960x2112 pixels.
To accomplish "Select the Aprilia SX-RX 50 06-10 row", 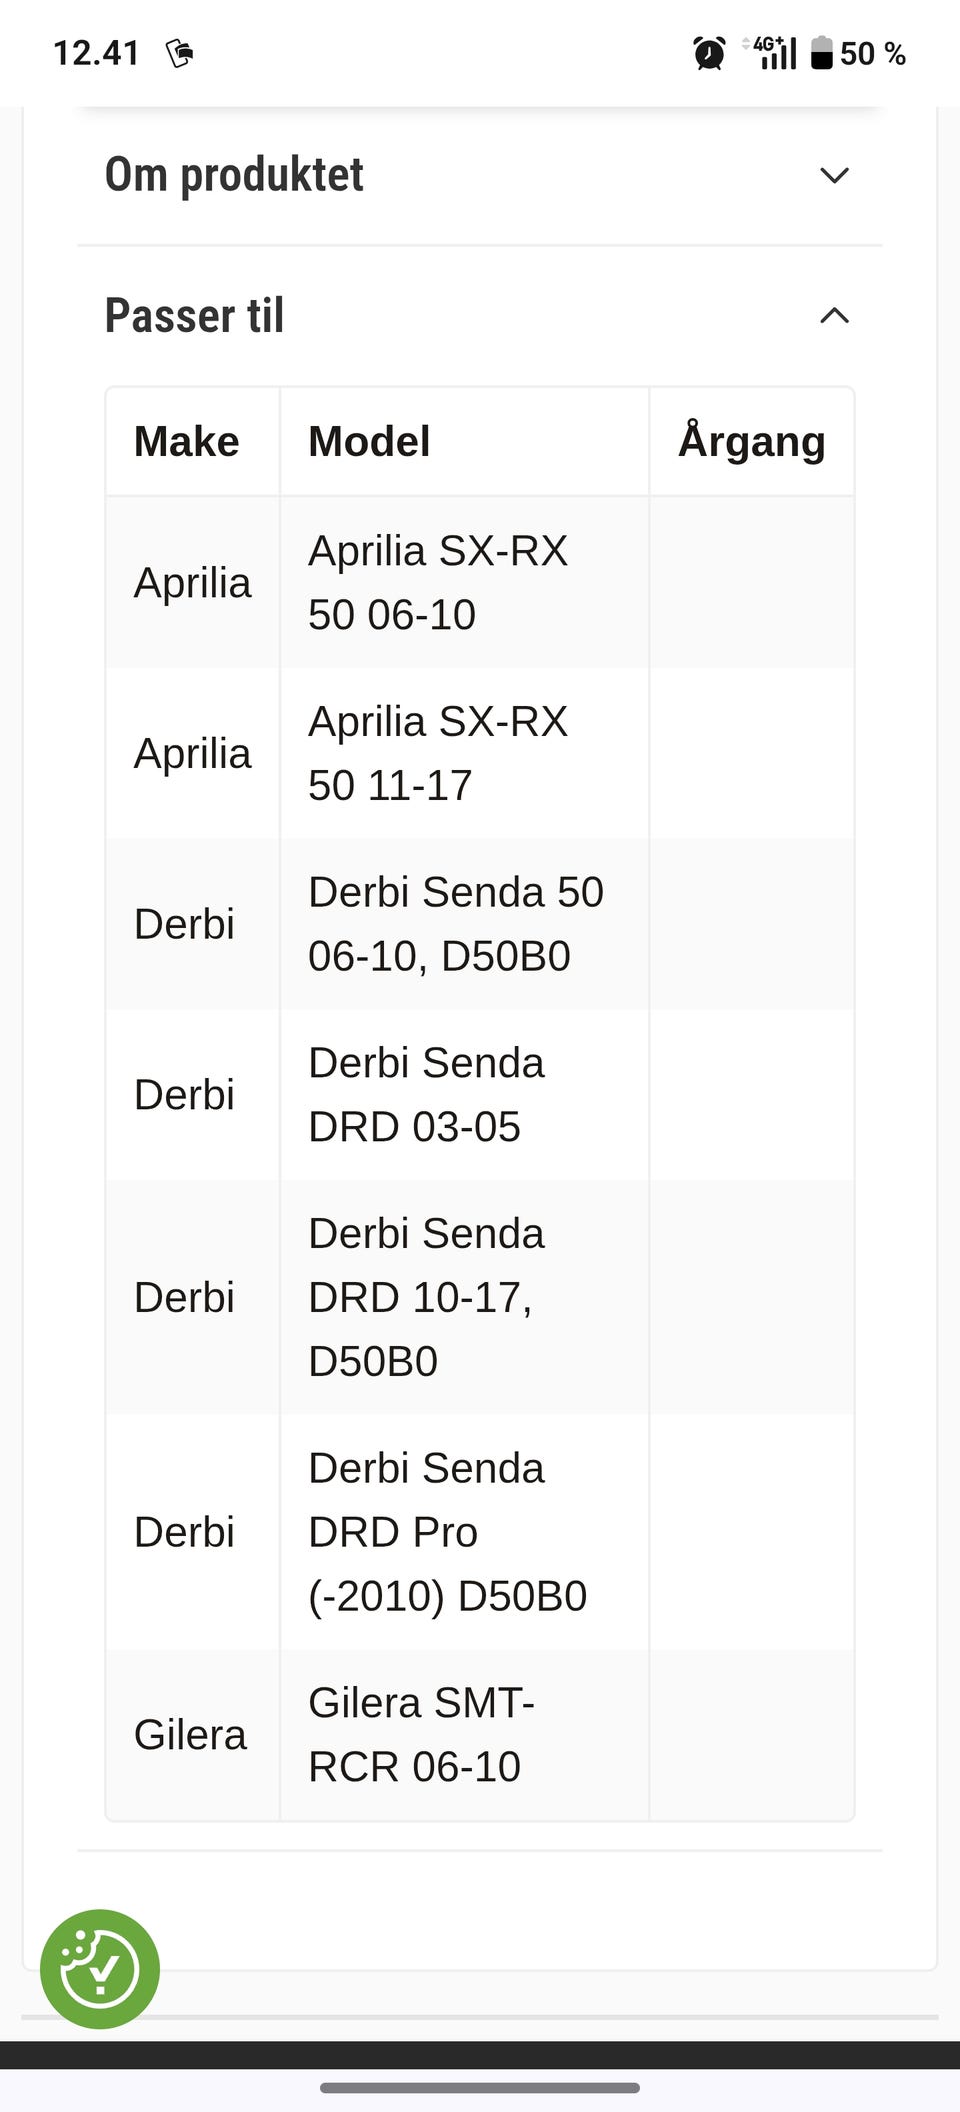I will coord(480,583).
